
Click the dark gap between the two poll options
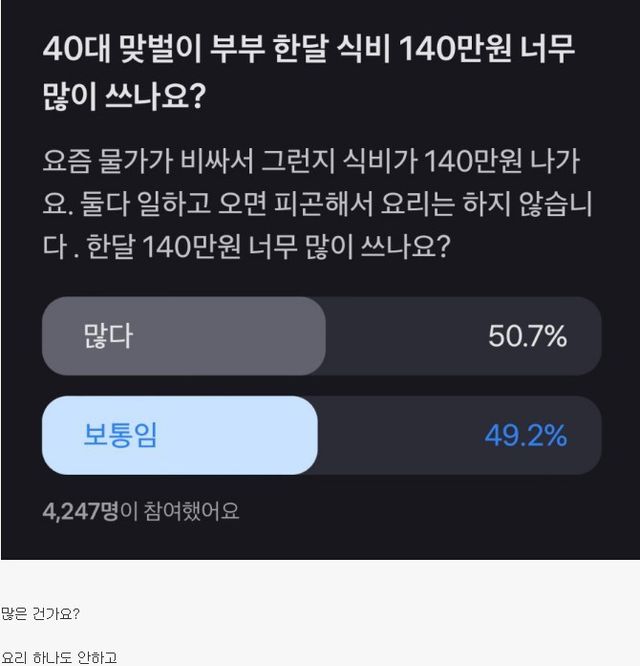(320, 386)
